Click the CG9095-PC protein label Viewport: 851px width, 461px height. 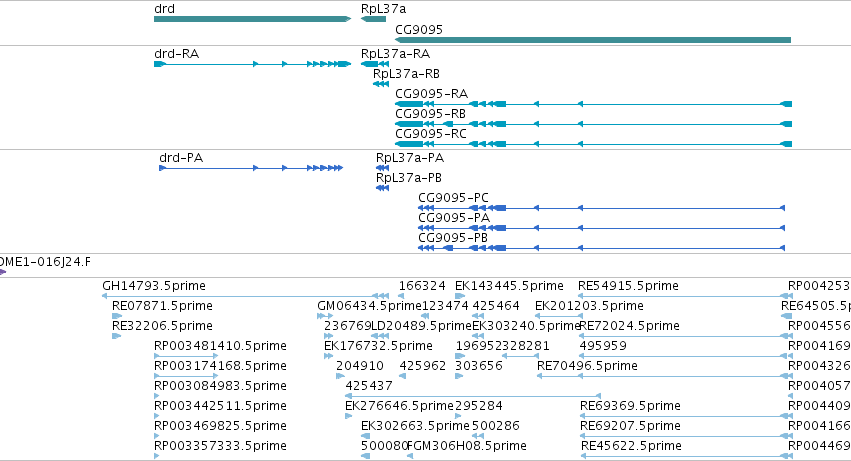453,198
